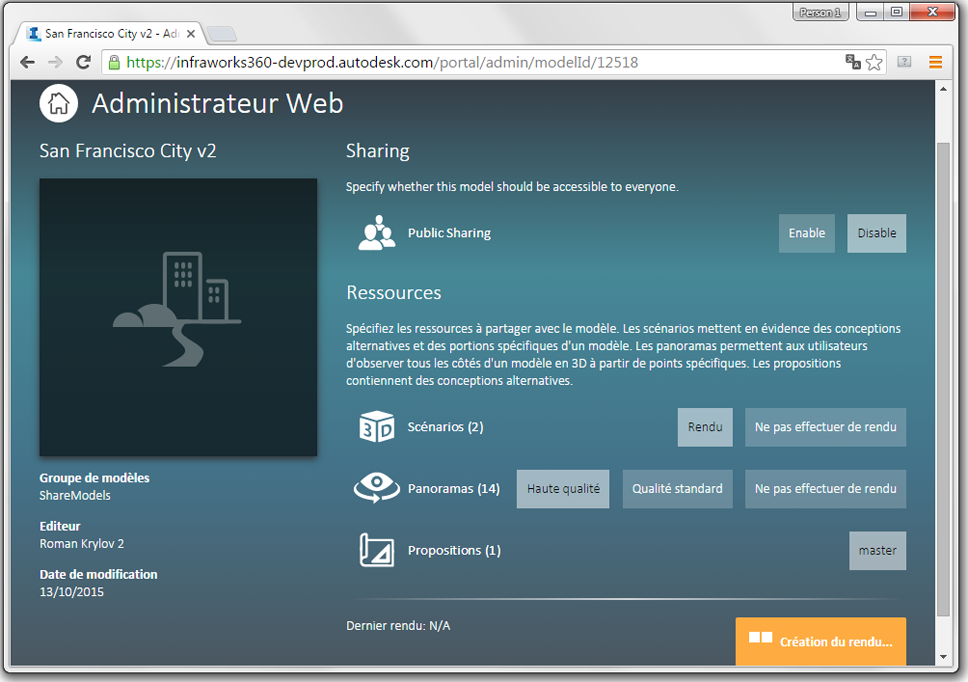Click the Ressources section heading

point(394,293)
